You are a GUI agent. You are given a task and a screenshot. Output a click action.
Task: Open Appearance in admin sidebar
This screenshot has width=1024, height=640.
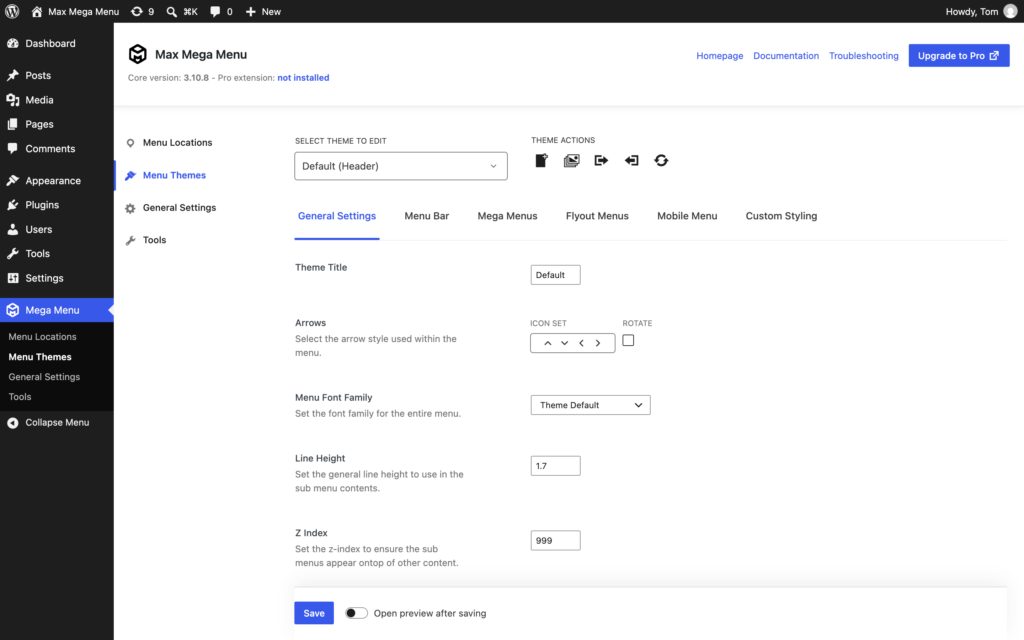[53, 180]
